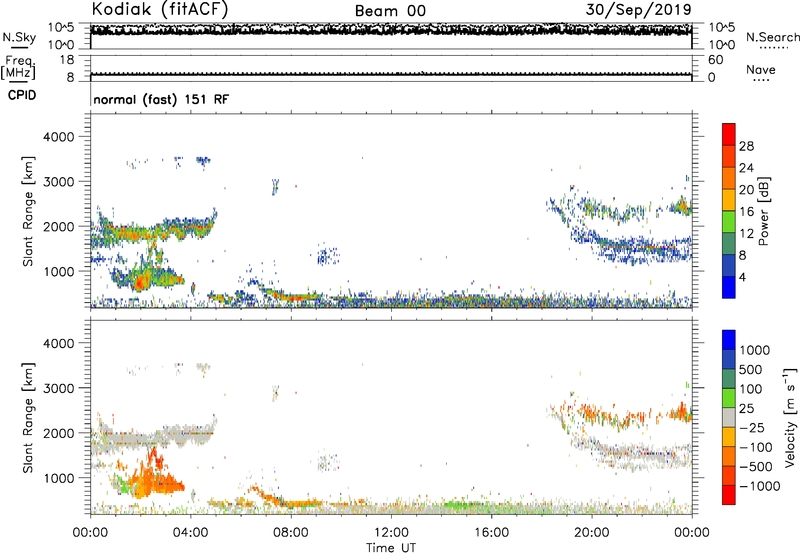The width and height of the screenshot is (800, 554).
Task: Click the velocity panel 'Slant Range [km]' label
Action: 28,418
